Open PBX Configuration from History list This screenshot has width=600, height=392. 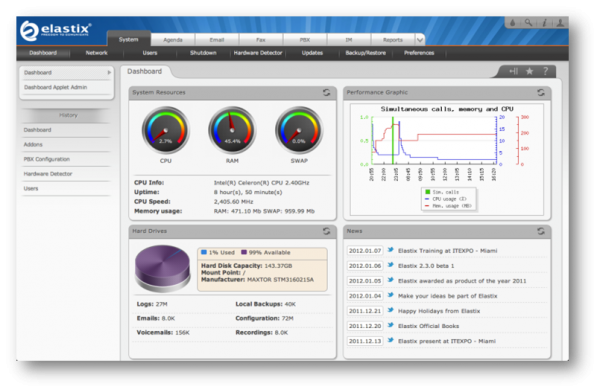tap(47, 159)
